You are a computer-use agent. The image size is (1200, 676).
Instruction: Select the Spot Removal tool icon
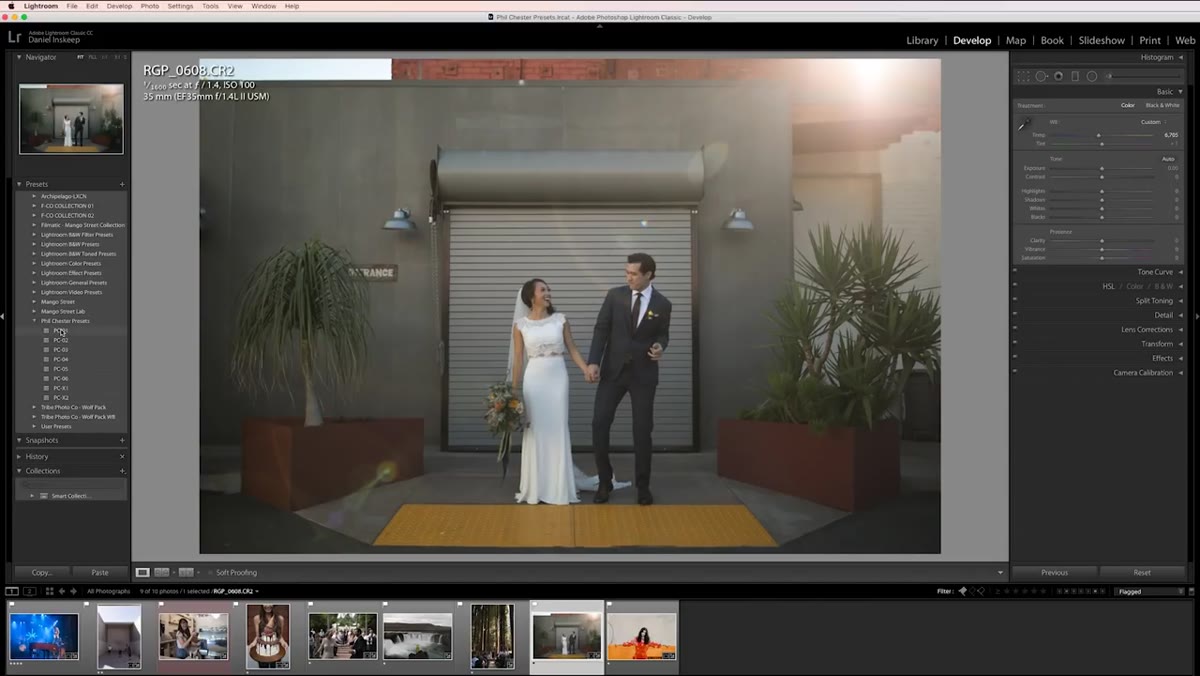tap(1041, 76)
